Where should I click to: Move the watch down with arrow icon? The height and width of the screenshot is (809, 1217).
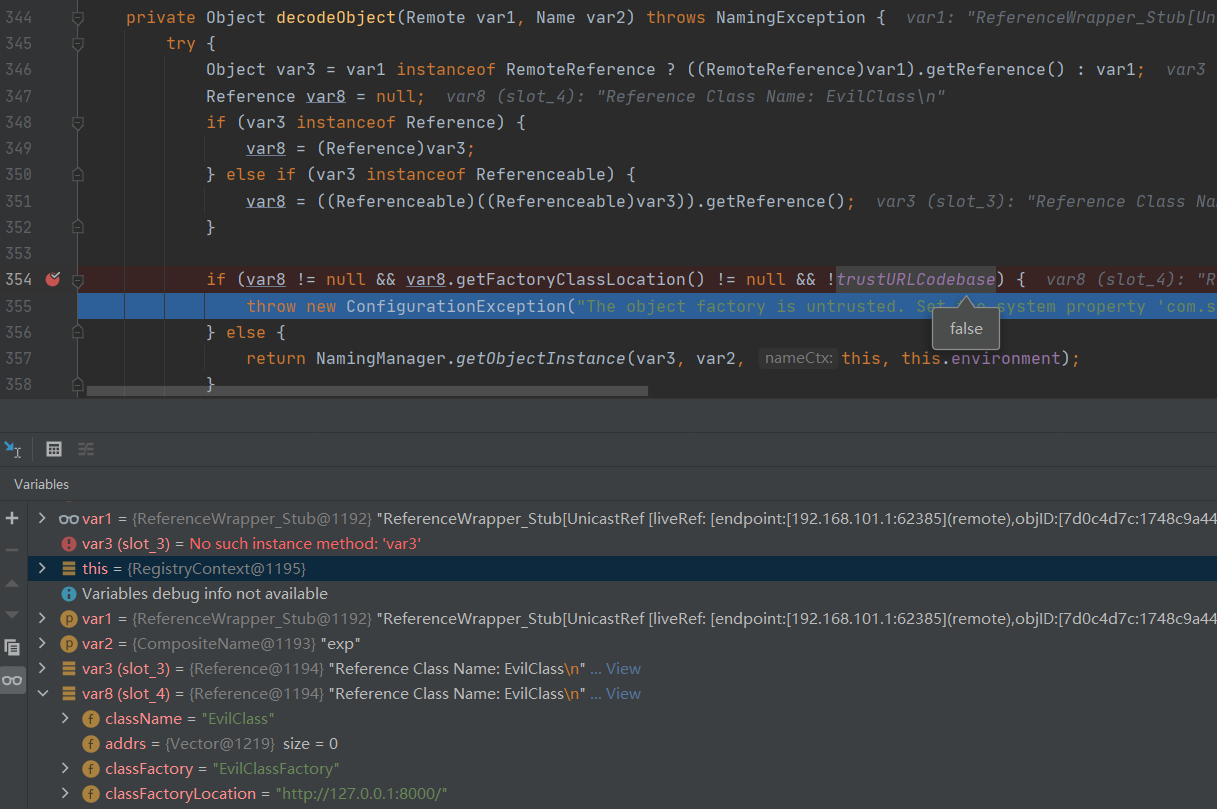tap(12, 614)
